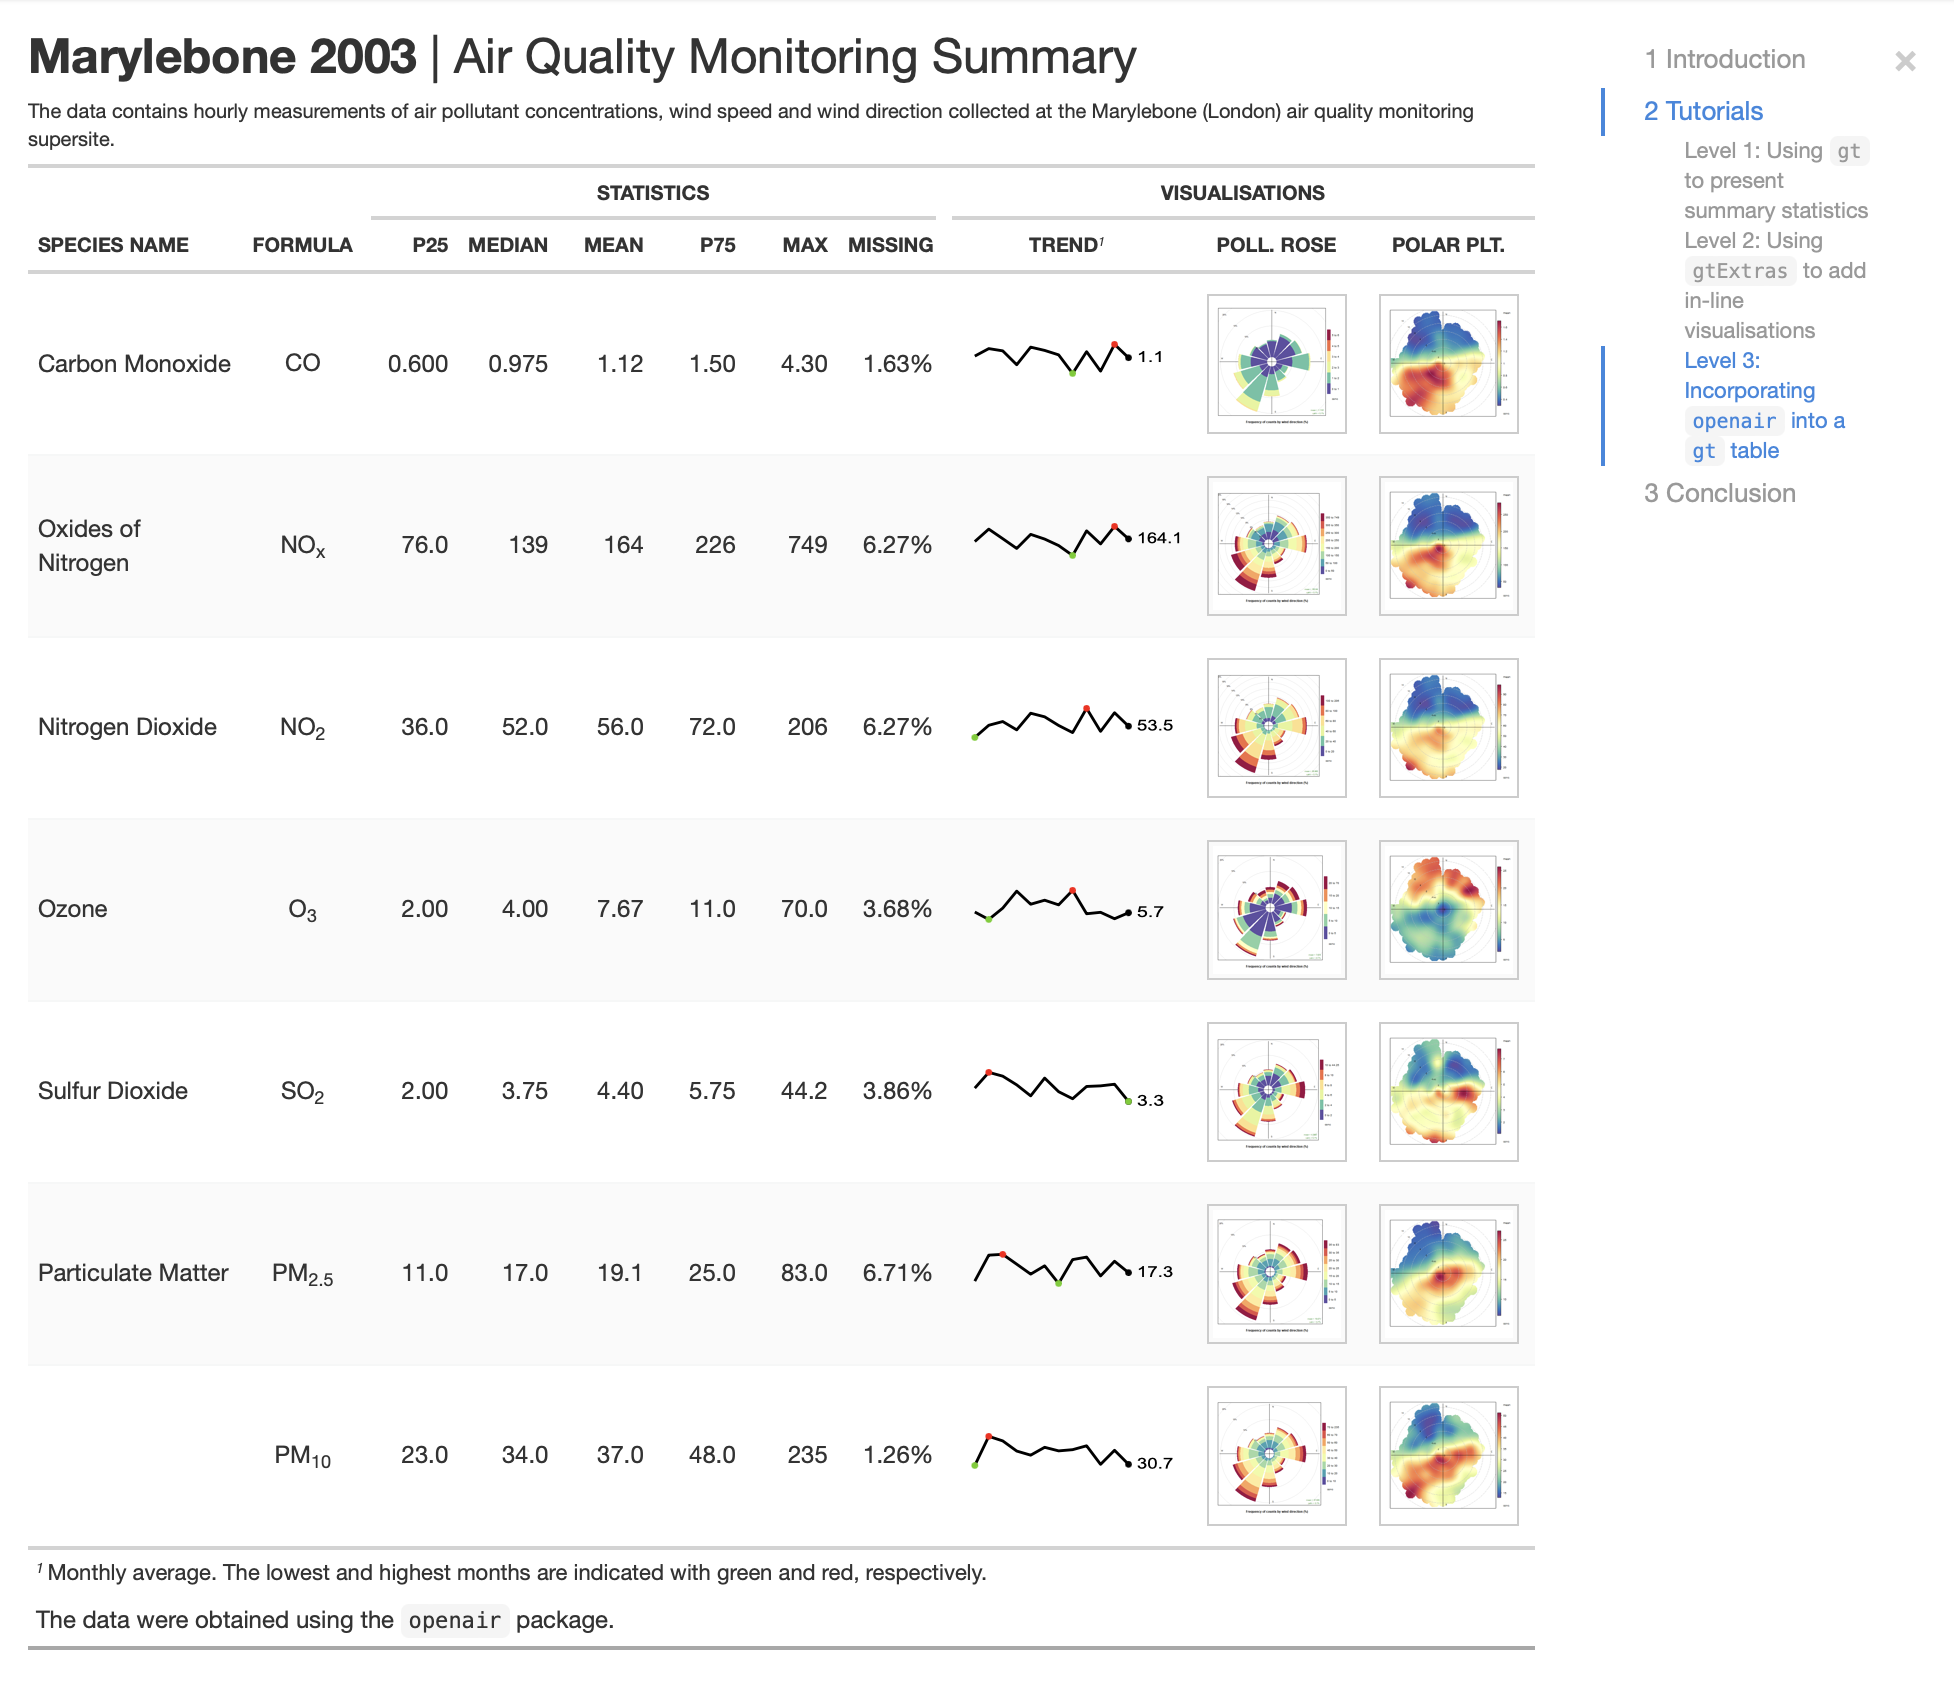
Task: Click the Ozone polar plot thumbnail
Action: click(x=1448, y=908)
